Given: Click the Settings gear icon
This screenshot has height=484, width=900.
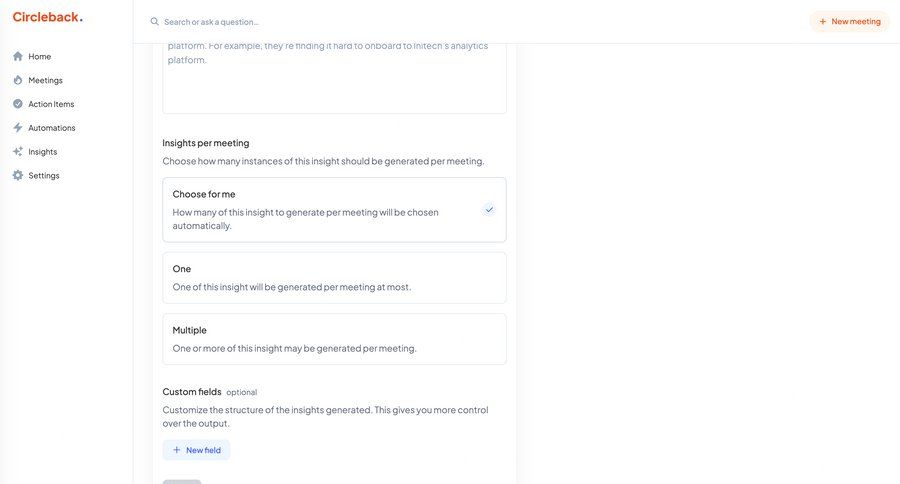Looking at the screenshot, I should click(18, 175).
